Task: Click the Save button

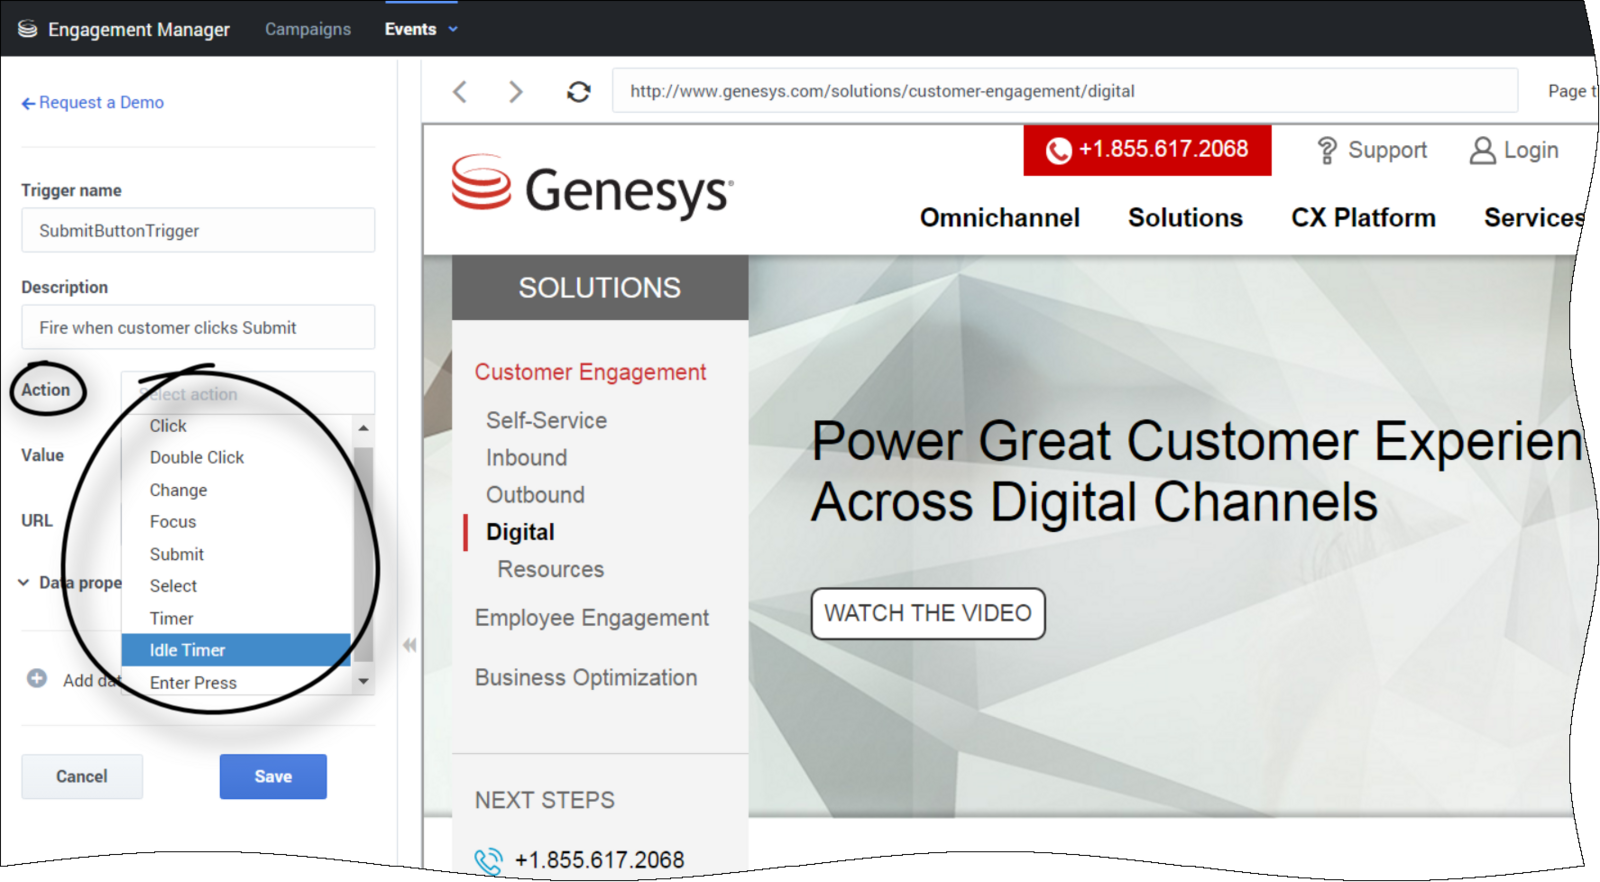Action: (273, 776)
